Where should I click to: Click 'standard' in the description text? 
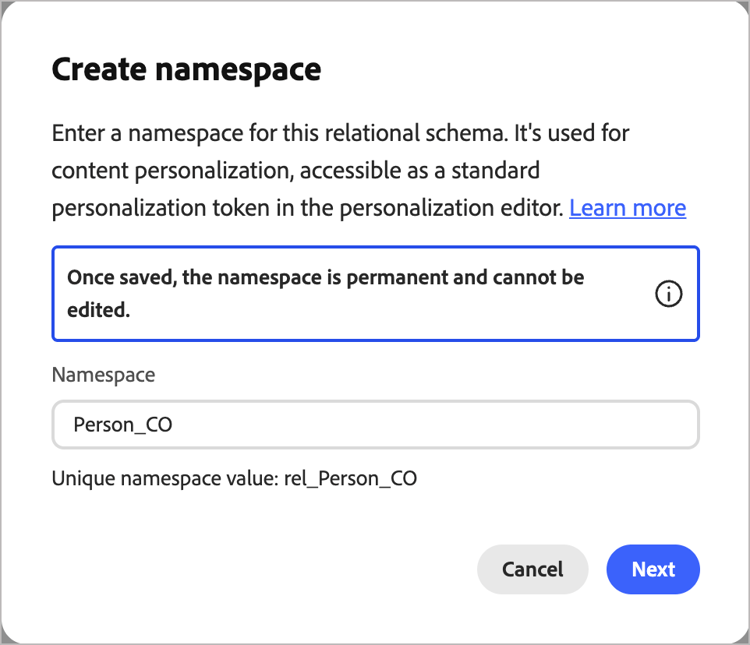(492, 170)
